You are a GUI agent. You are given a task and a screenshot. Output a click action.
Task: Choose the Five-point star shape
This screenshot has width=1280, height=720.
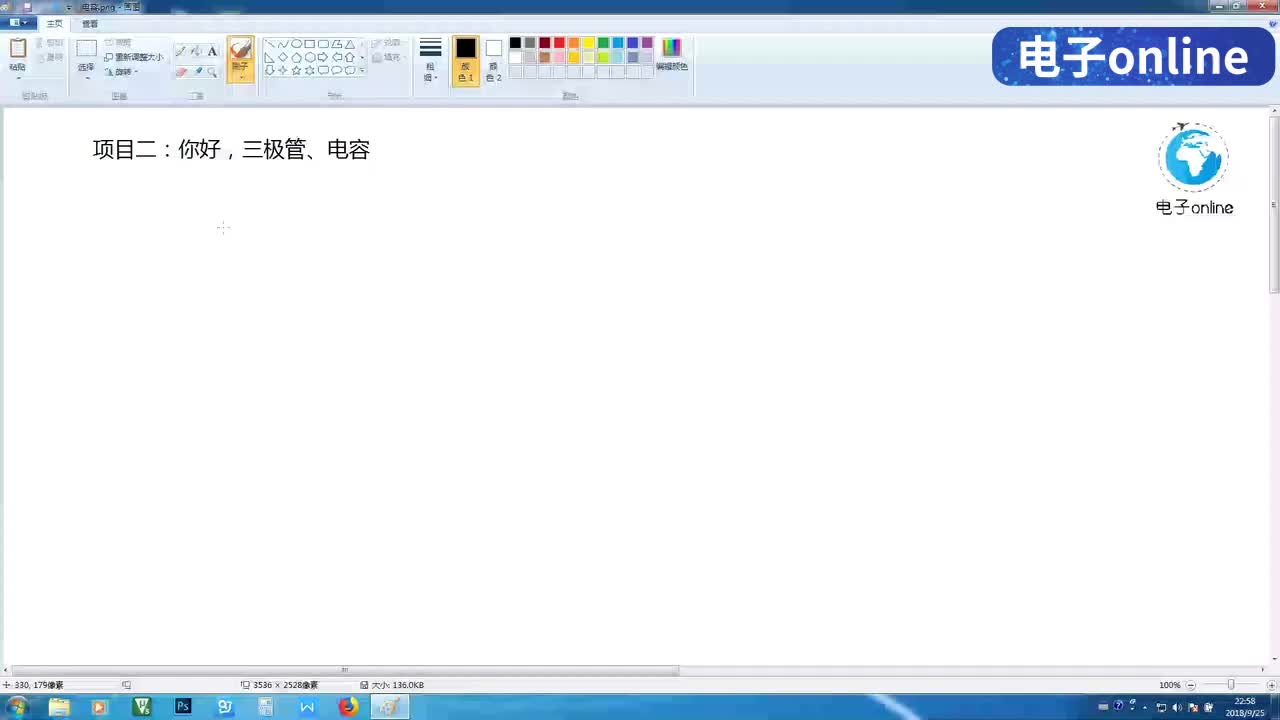[297, 70]
